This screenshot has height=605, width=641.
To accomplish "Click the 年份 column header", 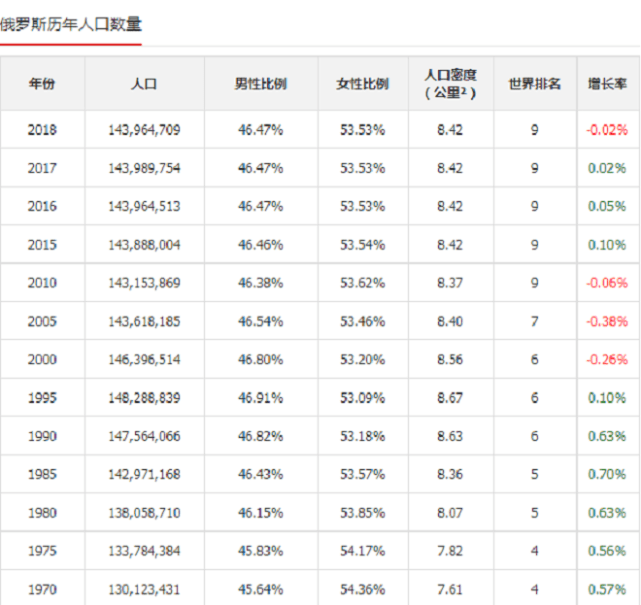I will click(x=42, y=84).
